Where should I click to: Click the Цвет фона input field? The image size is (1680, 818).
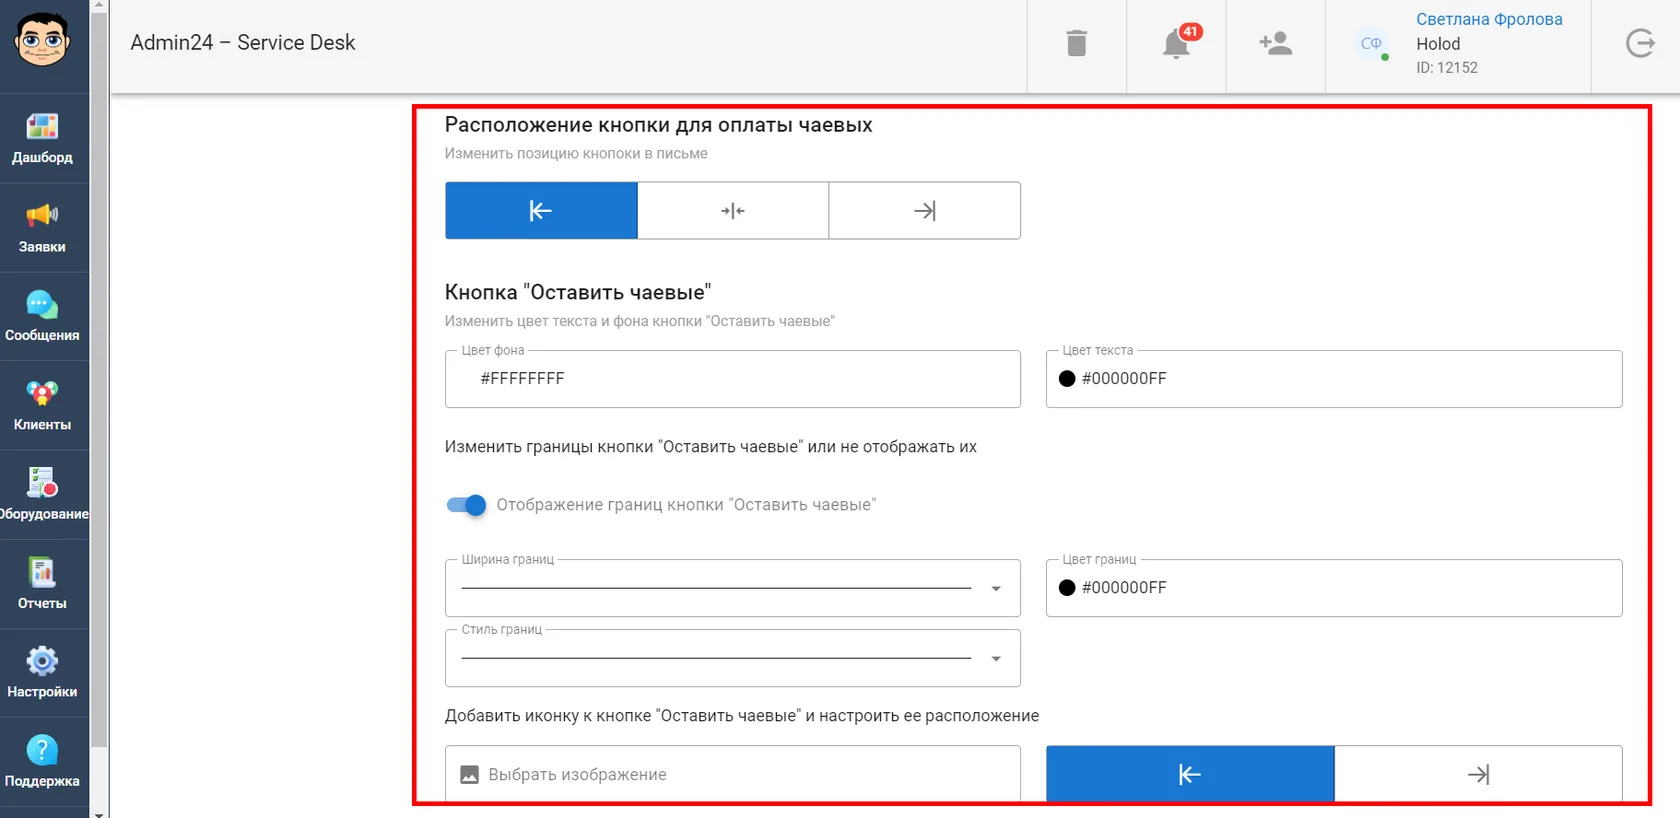click(733, 379)
